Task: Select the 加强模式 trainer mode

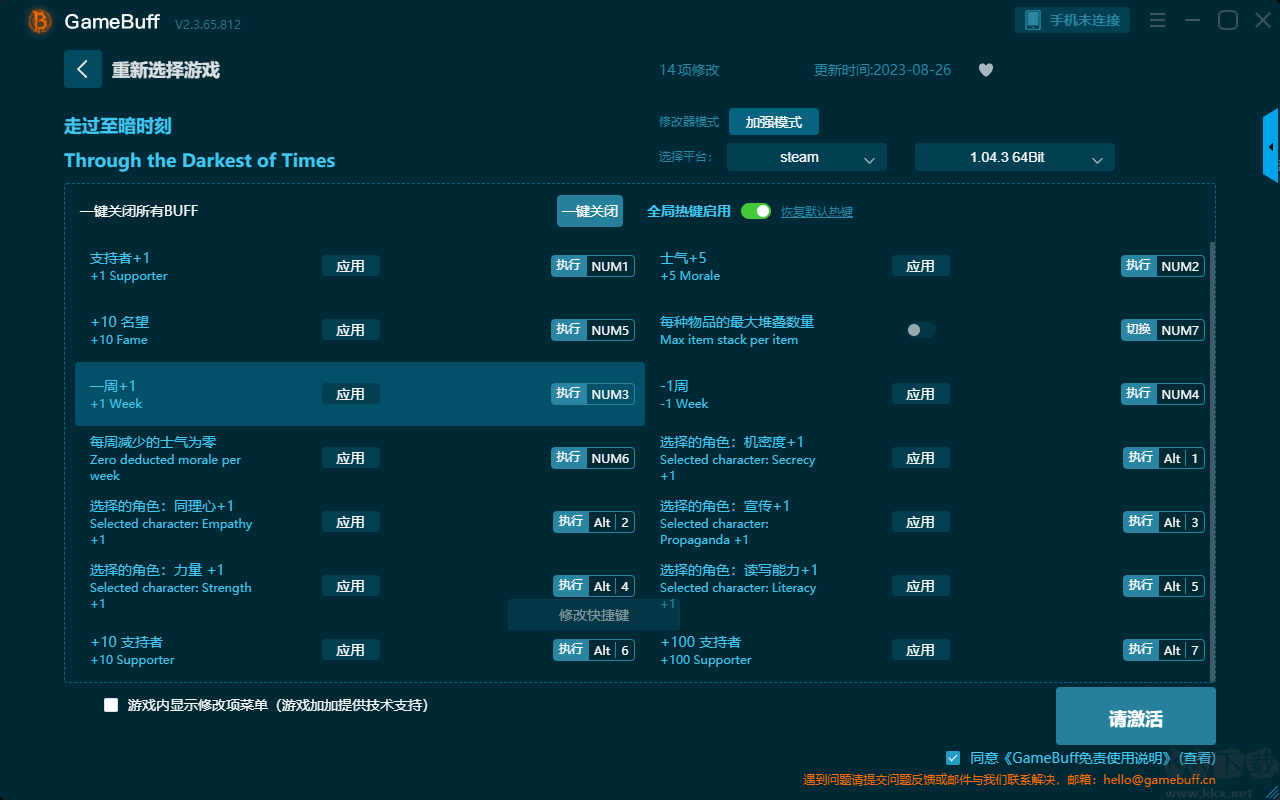Action: (774, 122)
